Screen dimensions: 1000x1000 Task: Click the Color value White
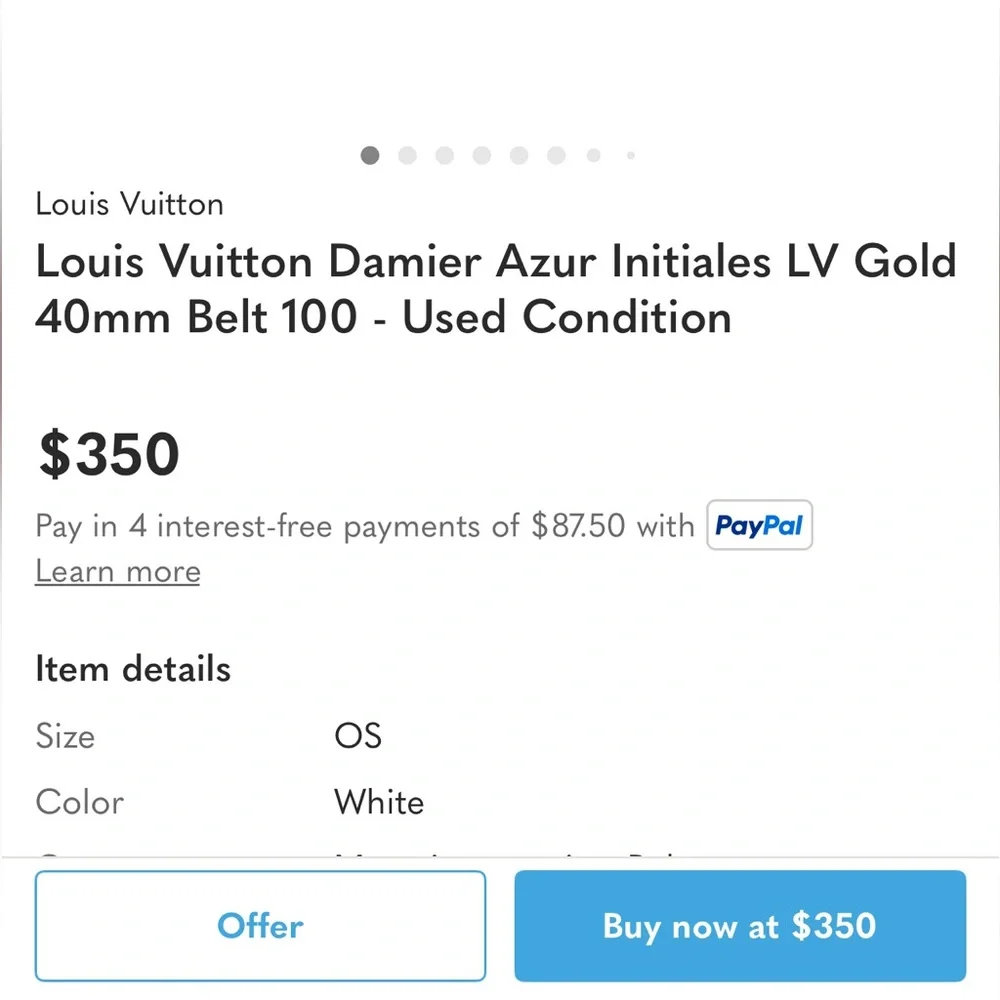(x=378, y=802)
